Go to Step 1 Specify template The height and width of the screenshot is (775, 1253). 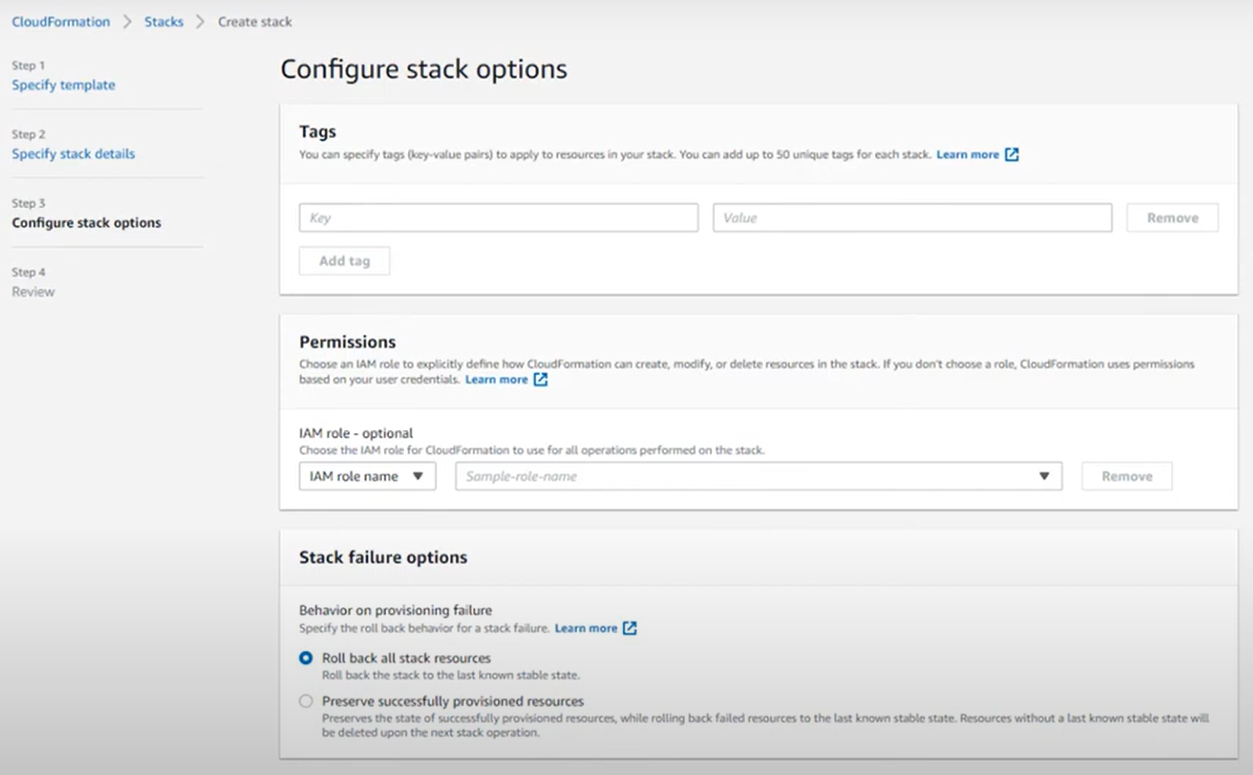(x=63, y=85)
